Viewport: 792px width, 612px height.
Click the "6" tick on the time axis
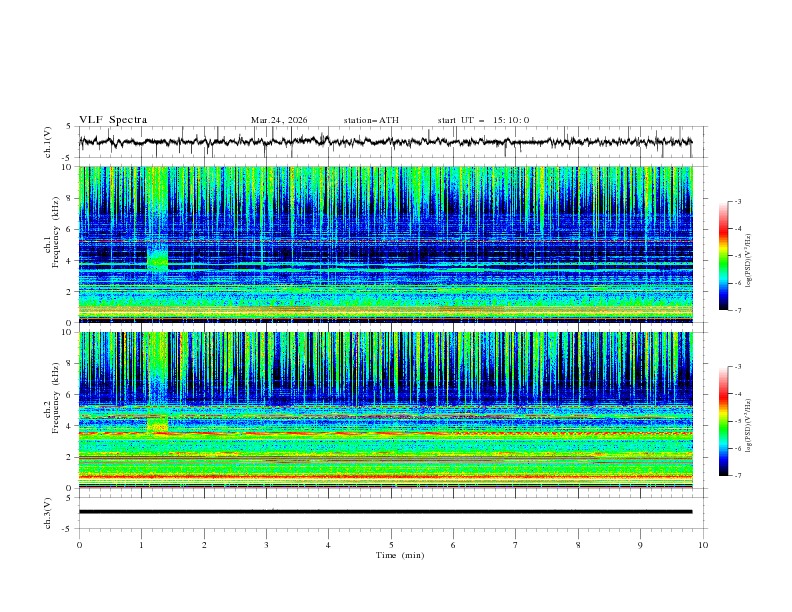453,545
